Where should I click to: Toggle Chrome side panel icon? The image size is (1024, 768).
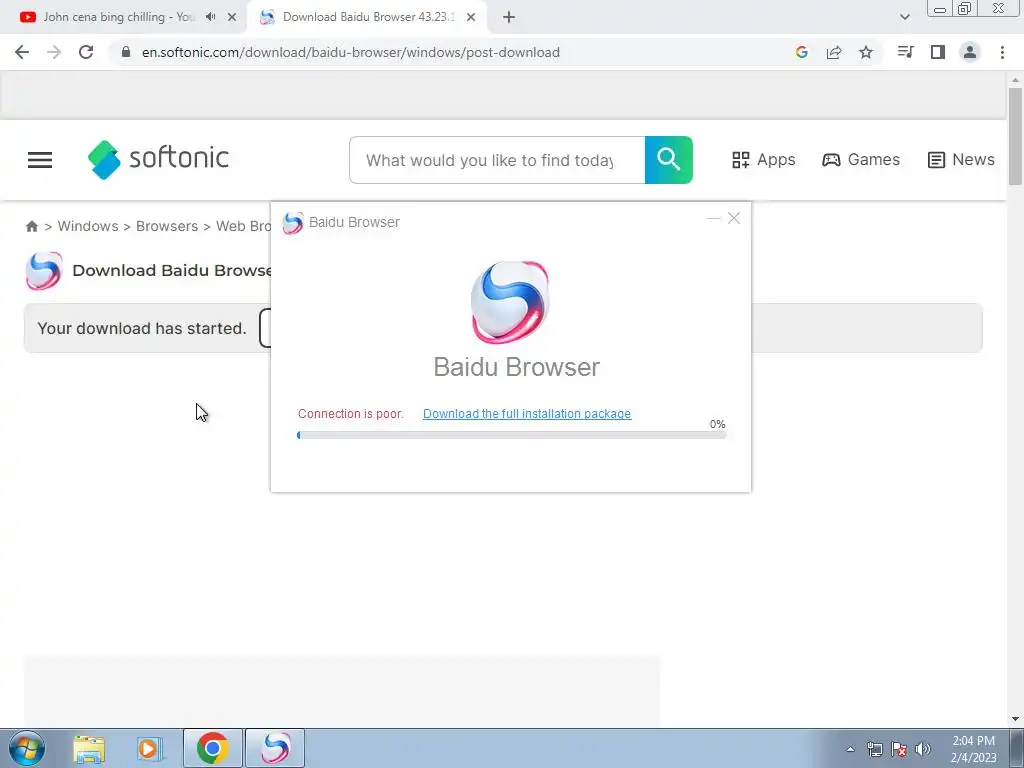click(x=938, y=52)
